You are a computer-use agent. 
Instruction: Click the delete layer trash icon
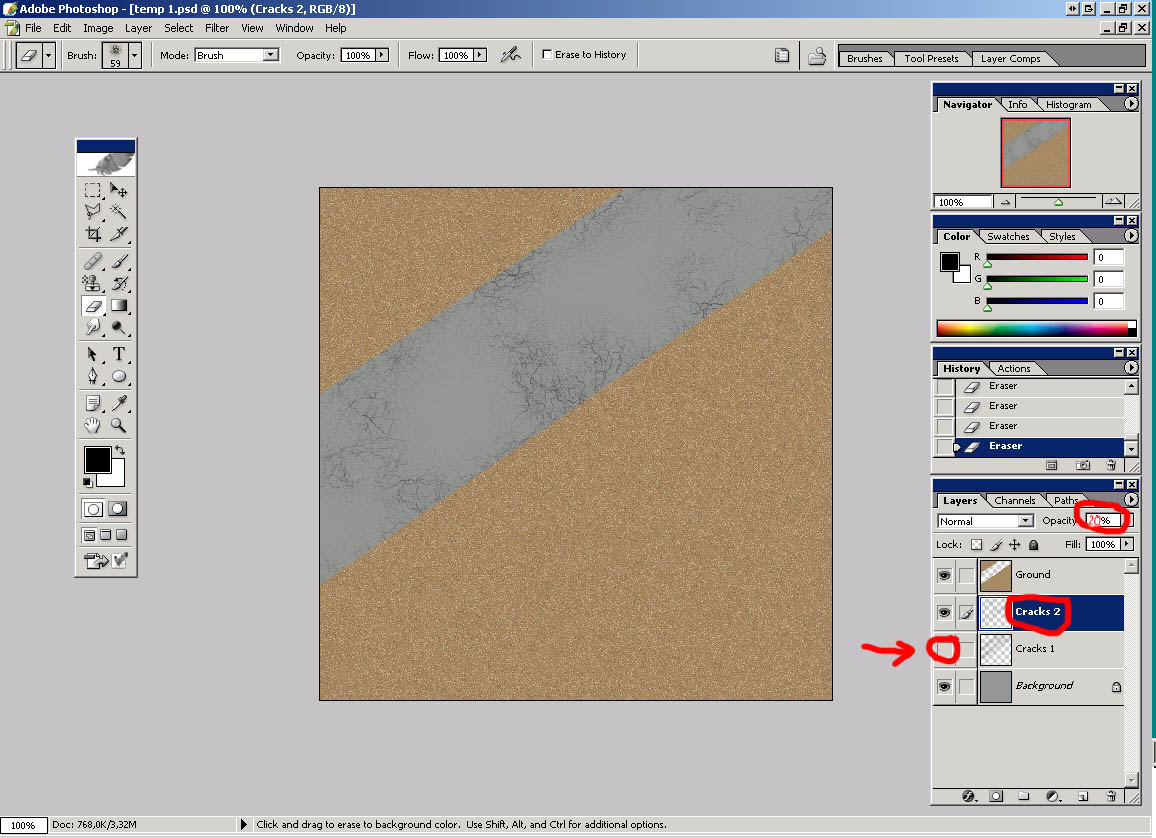coord(1111,797)
